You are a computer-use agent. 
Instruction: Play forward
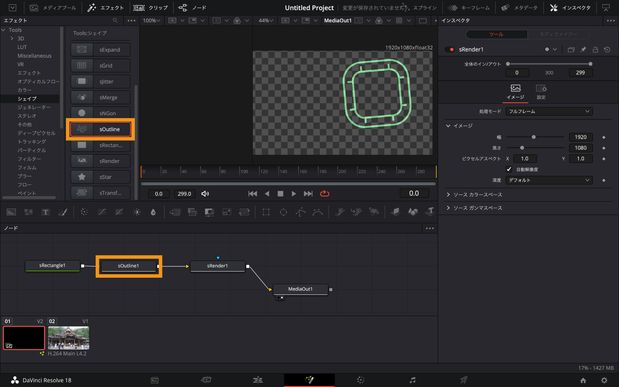294,194
